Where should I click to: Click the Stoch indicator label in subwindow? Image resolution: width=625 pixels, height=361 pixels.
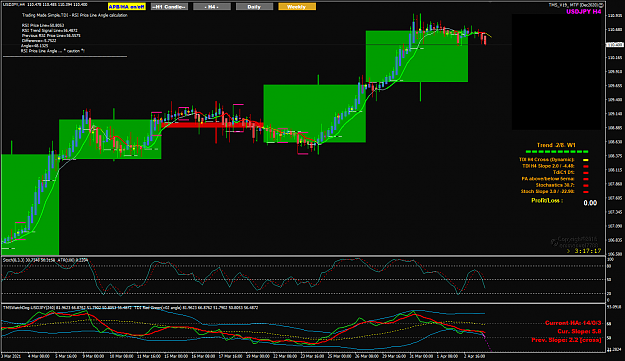coord(45,260)
